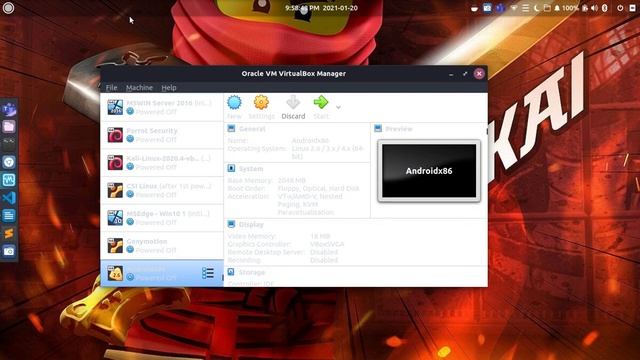
Task: Click the Discard toolbar button
Action: (293, 107)
